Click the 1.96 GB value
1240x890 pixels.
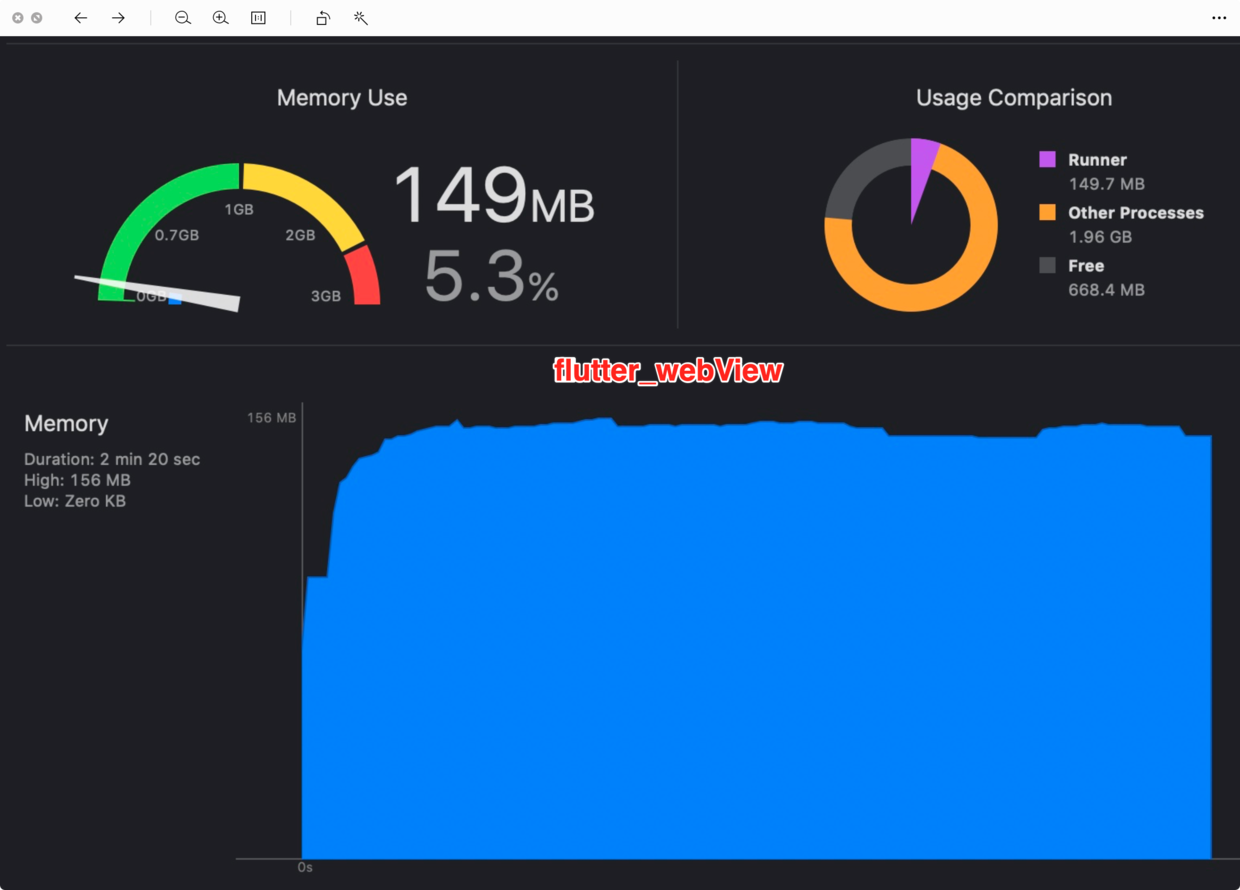tap(1100, 237)
